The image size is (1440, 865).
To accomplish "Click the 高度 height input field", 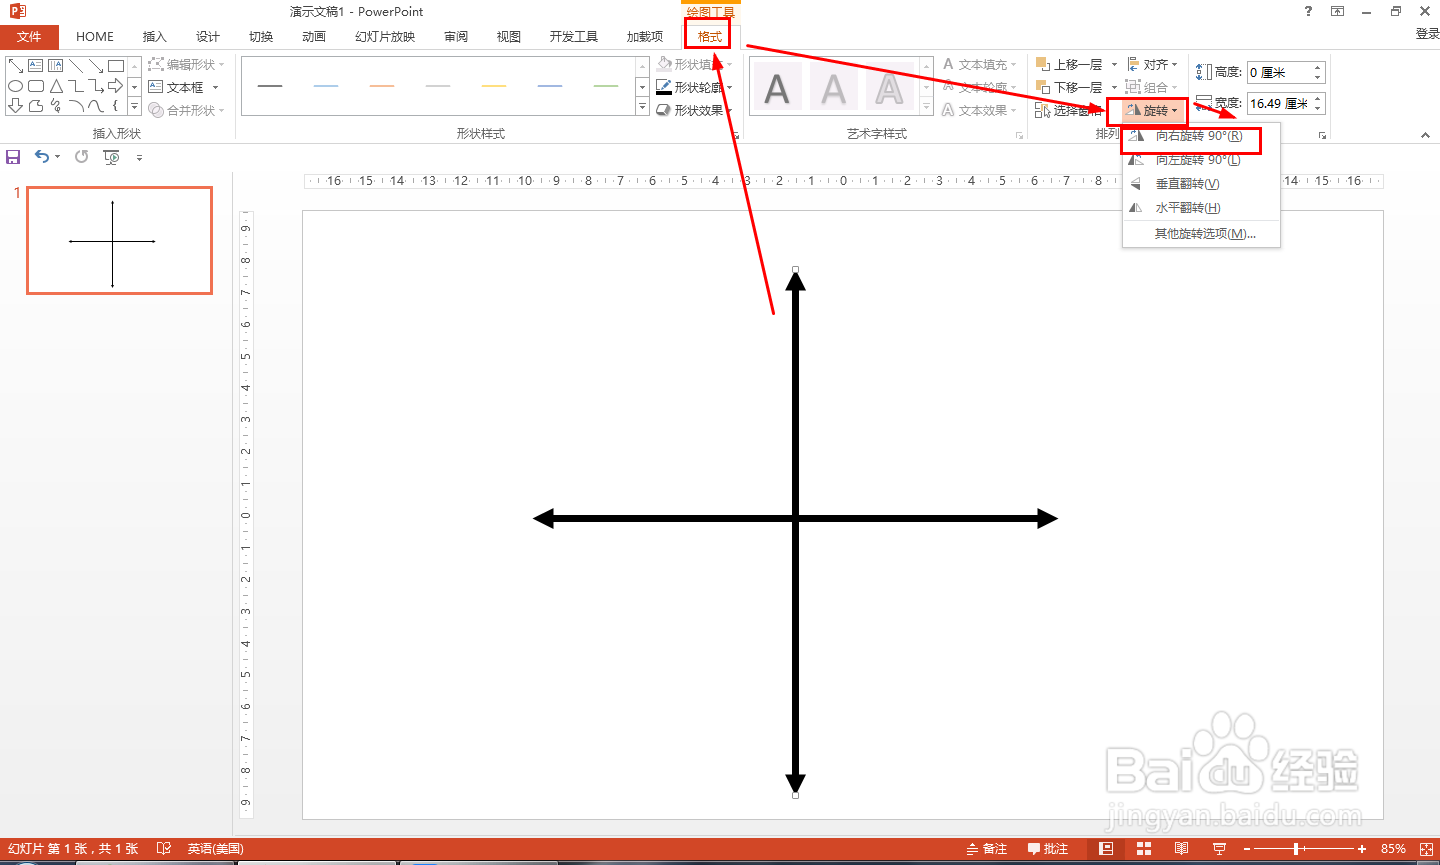I will [1286, 72].
